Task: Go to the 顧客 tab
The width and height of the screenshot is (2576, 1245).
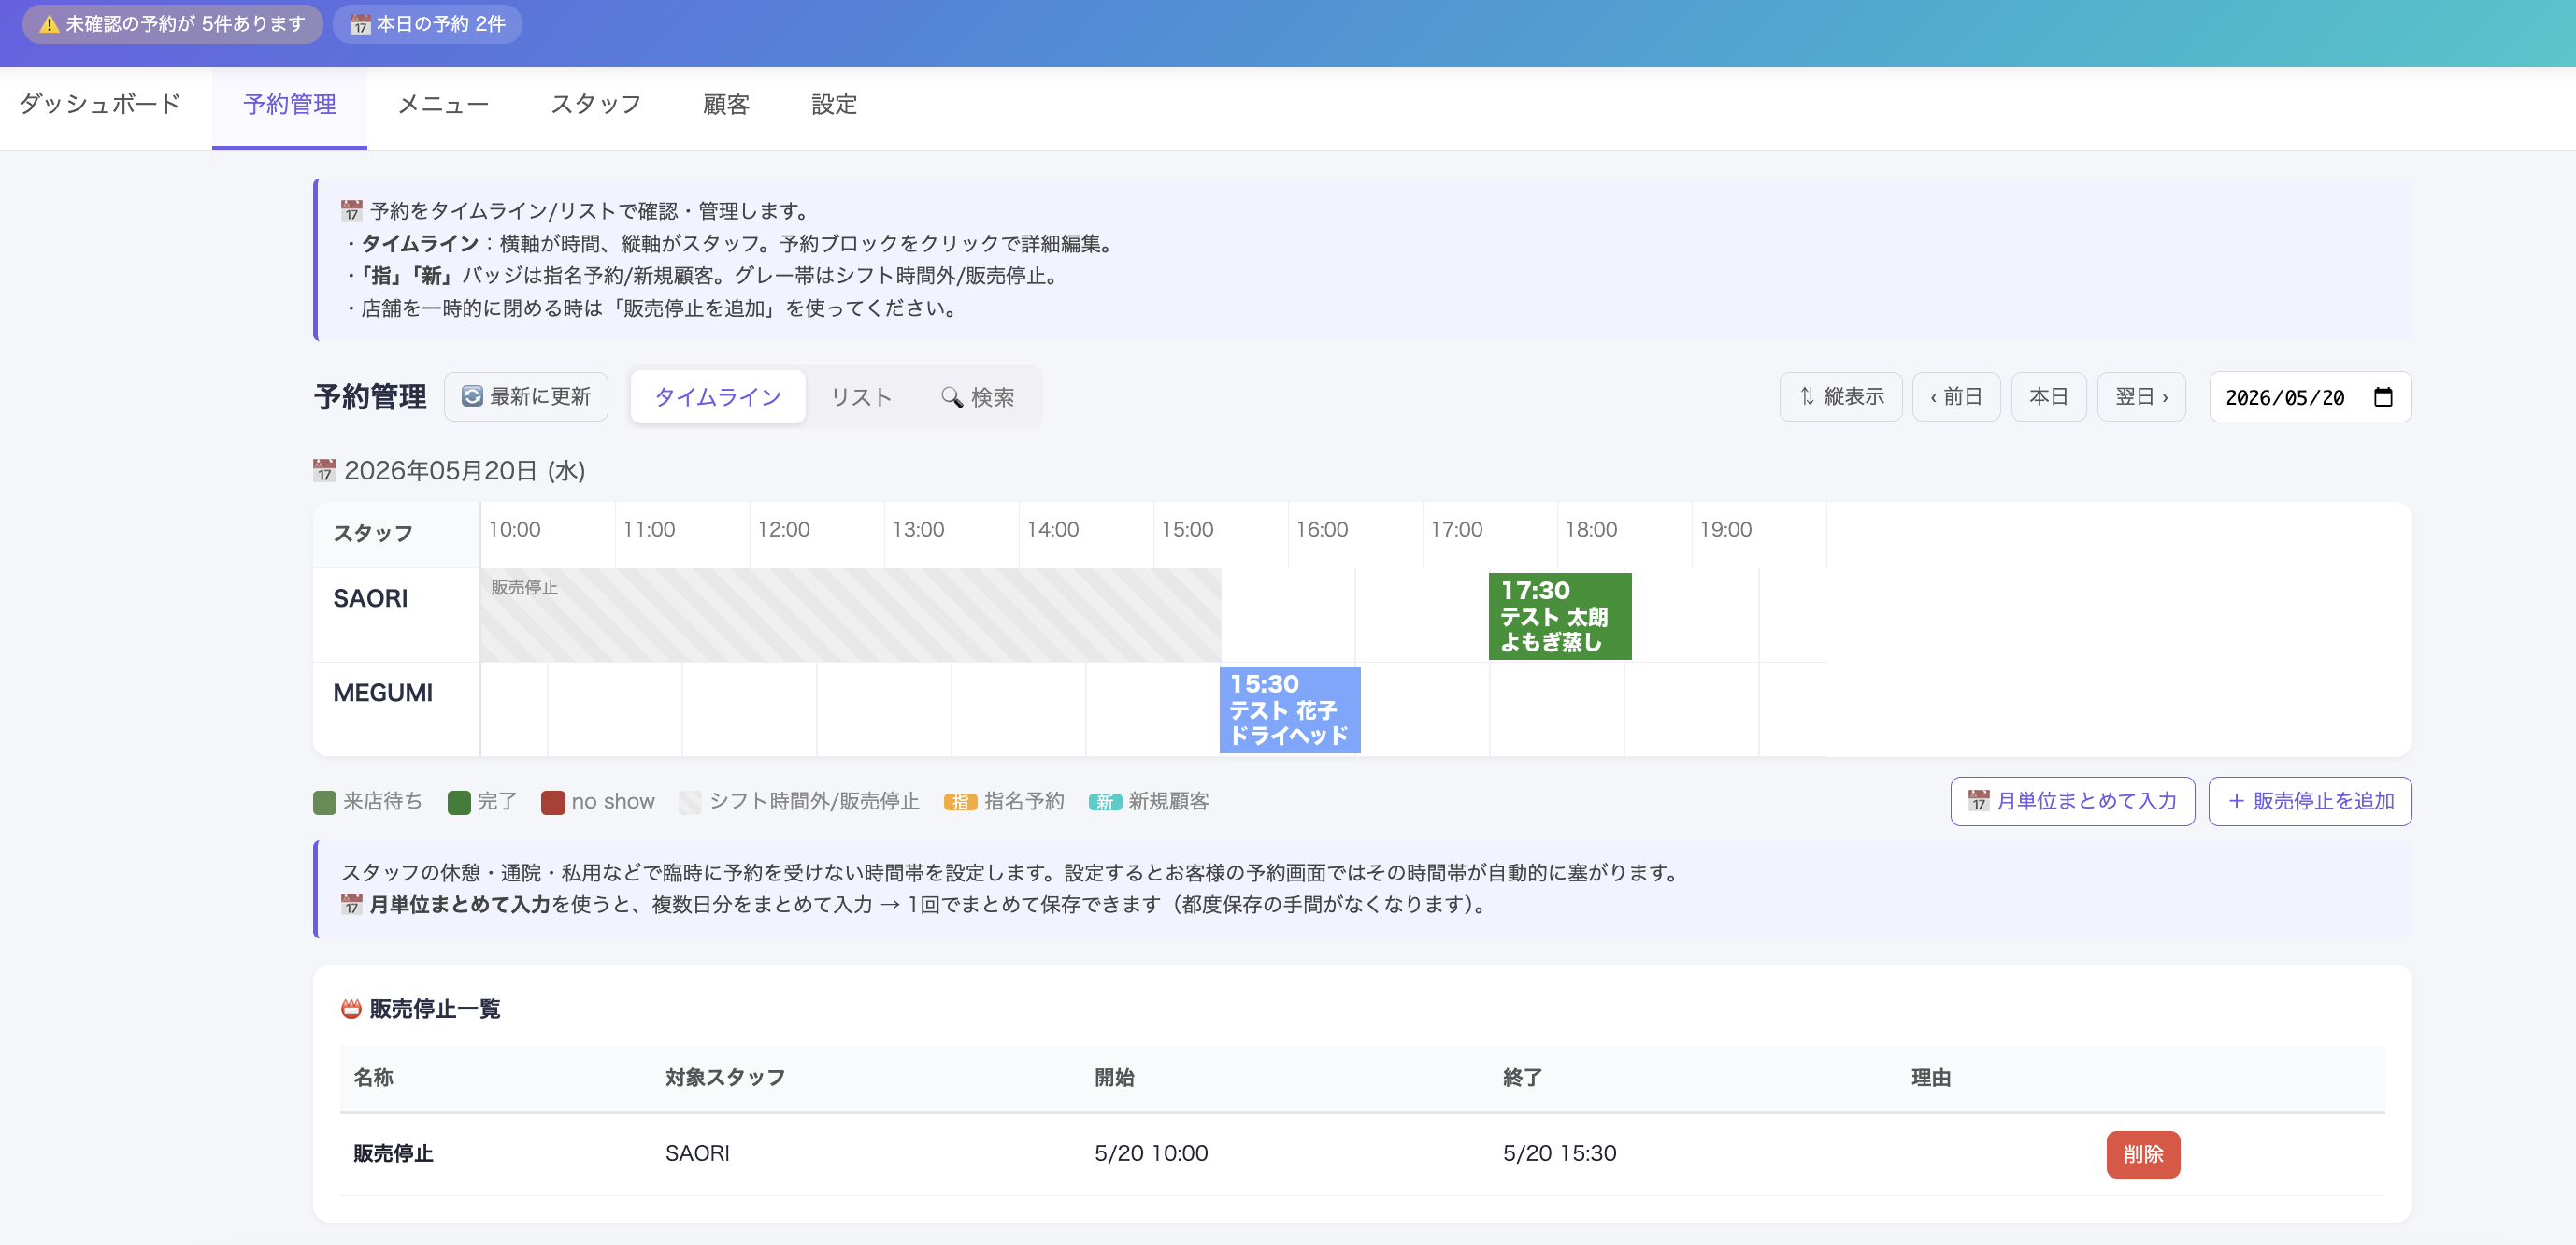Action: pyautogui.click(x=726, y=104)
